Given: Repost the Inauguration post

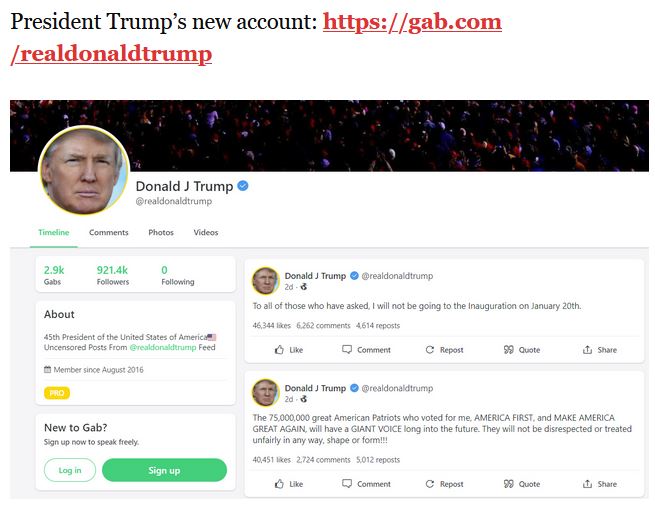Looking at the screenshot, I should point(444,350).
